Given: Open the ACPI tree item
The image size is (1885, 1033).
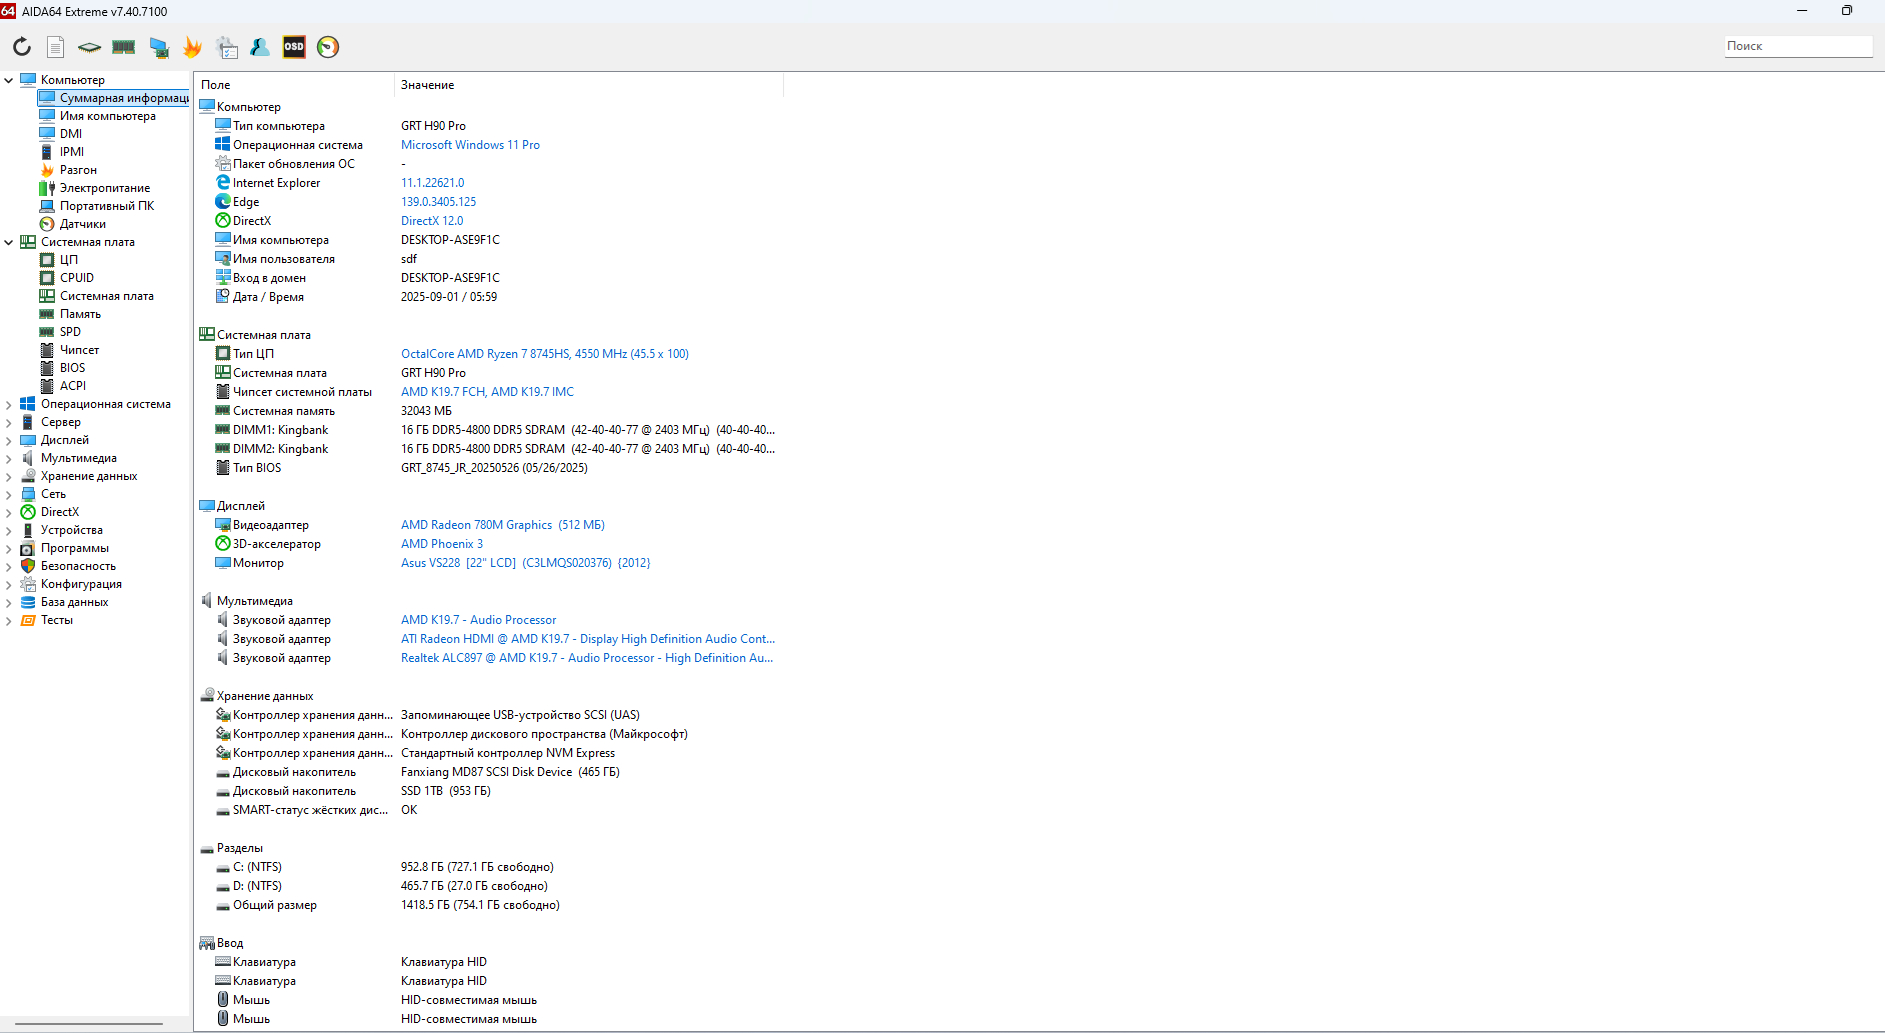Looking at the screenshot, I should tap(73, 386).
